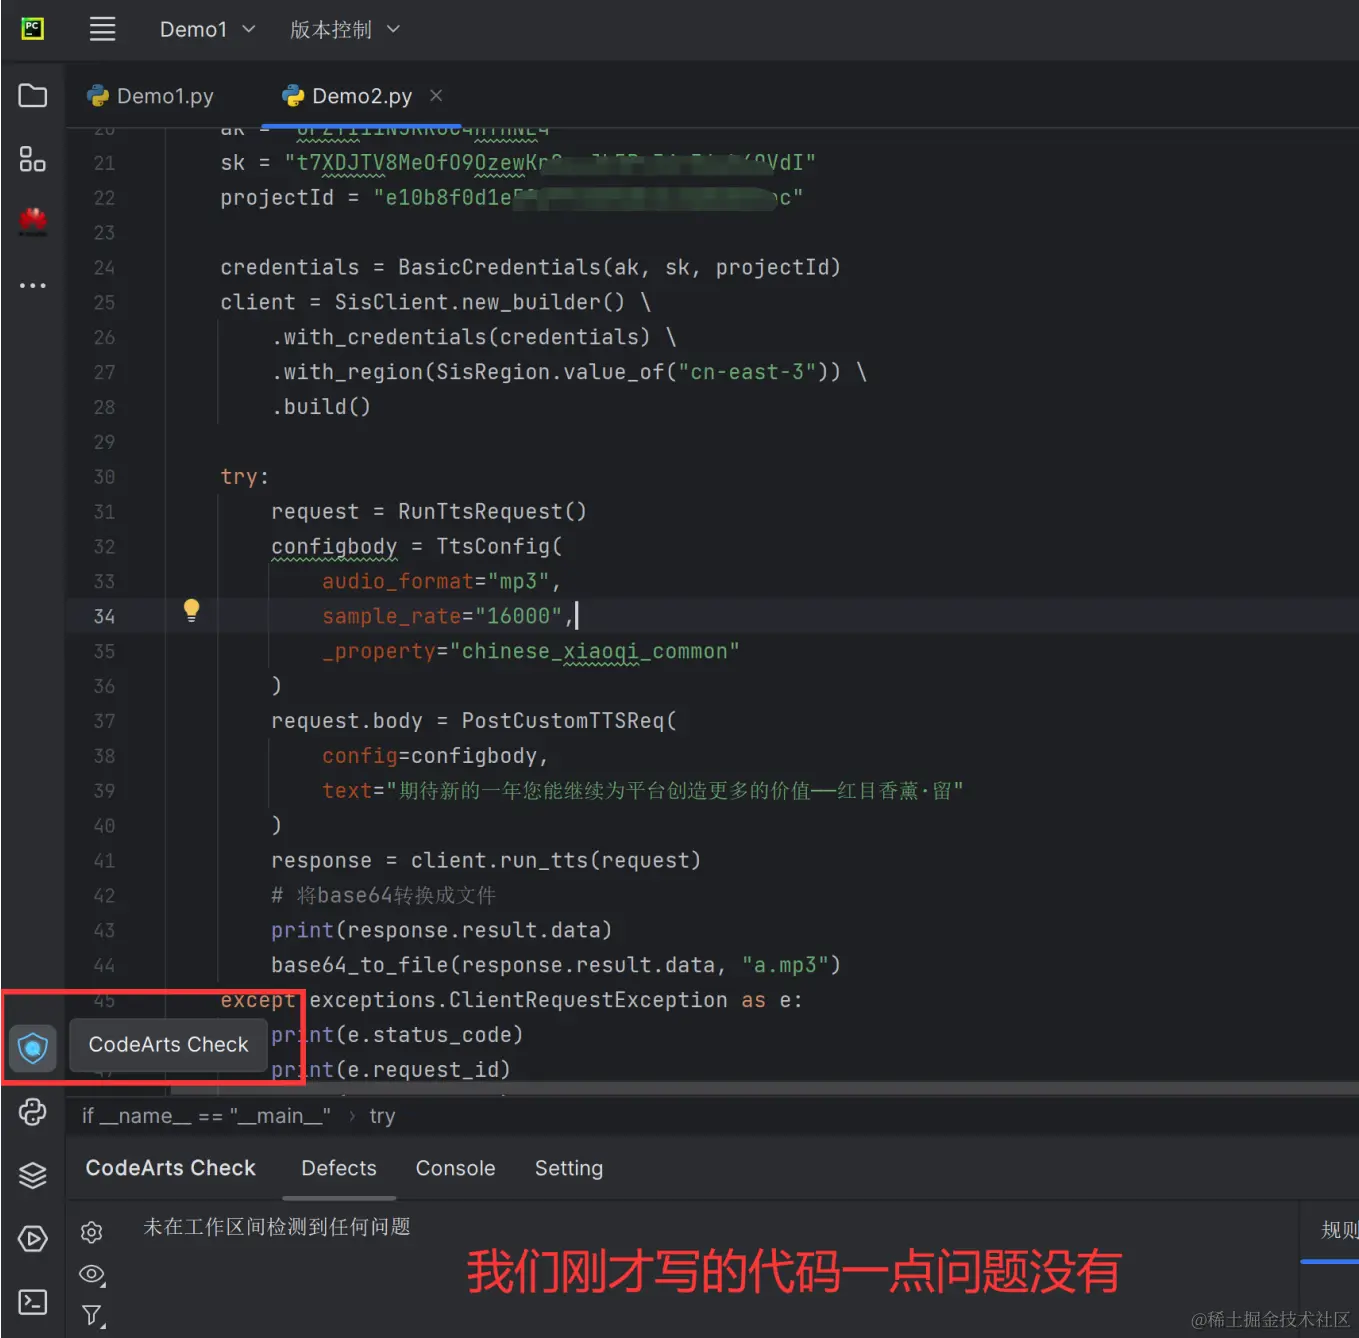Screen dimensions: 1359x1338
Task: Click the CodeArts Check panel title
Action: point(171,1168)
